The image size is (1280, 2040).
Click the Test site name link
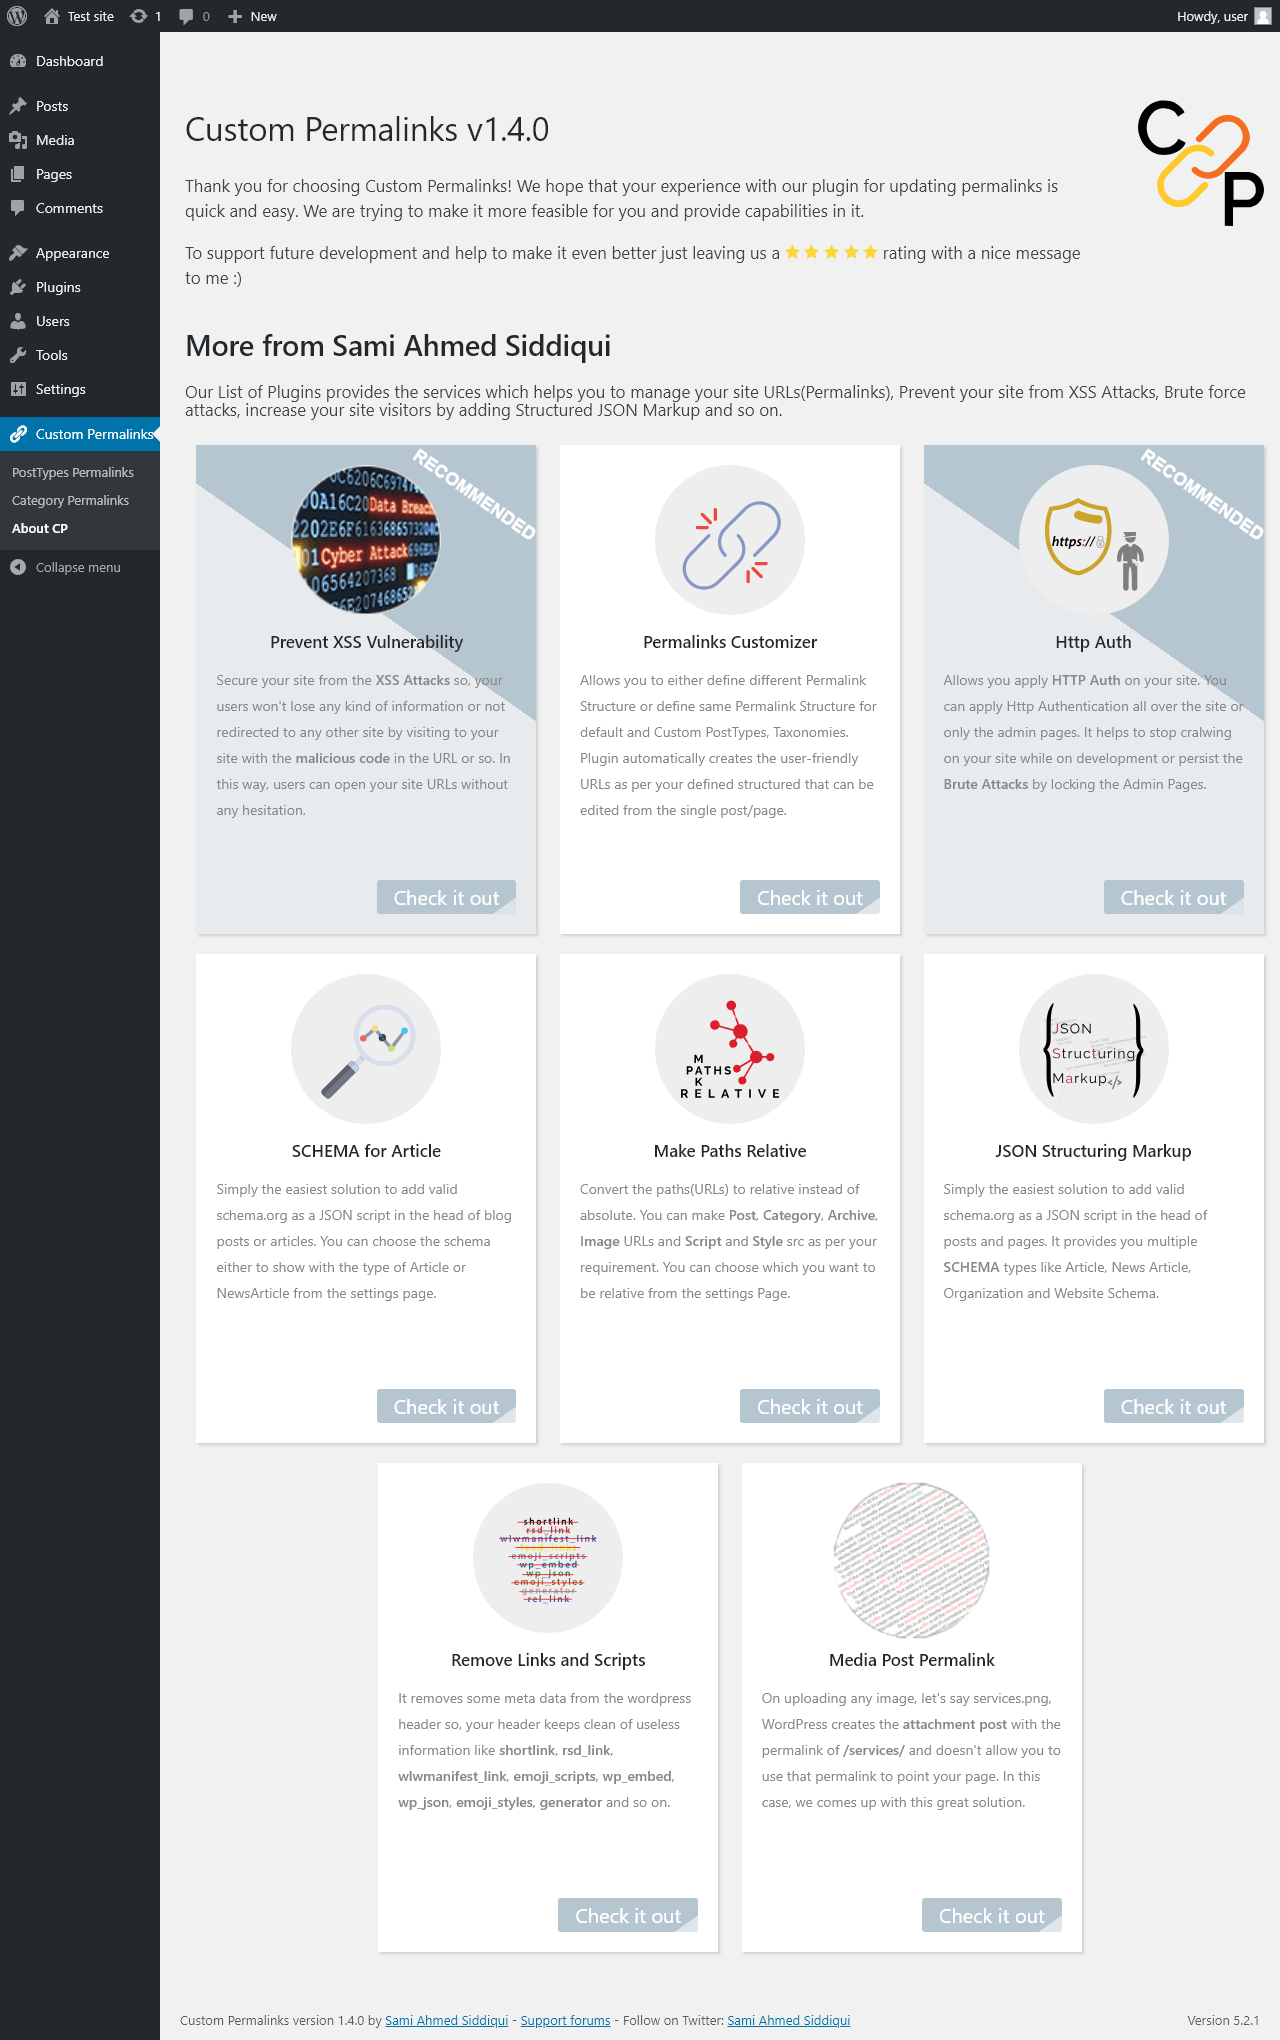point(91,16)
